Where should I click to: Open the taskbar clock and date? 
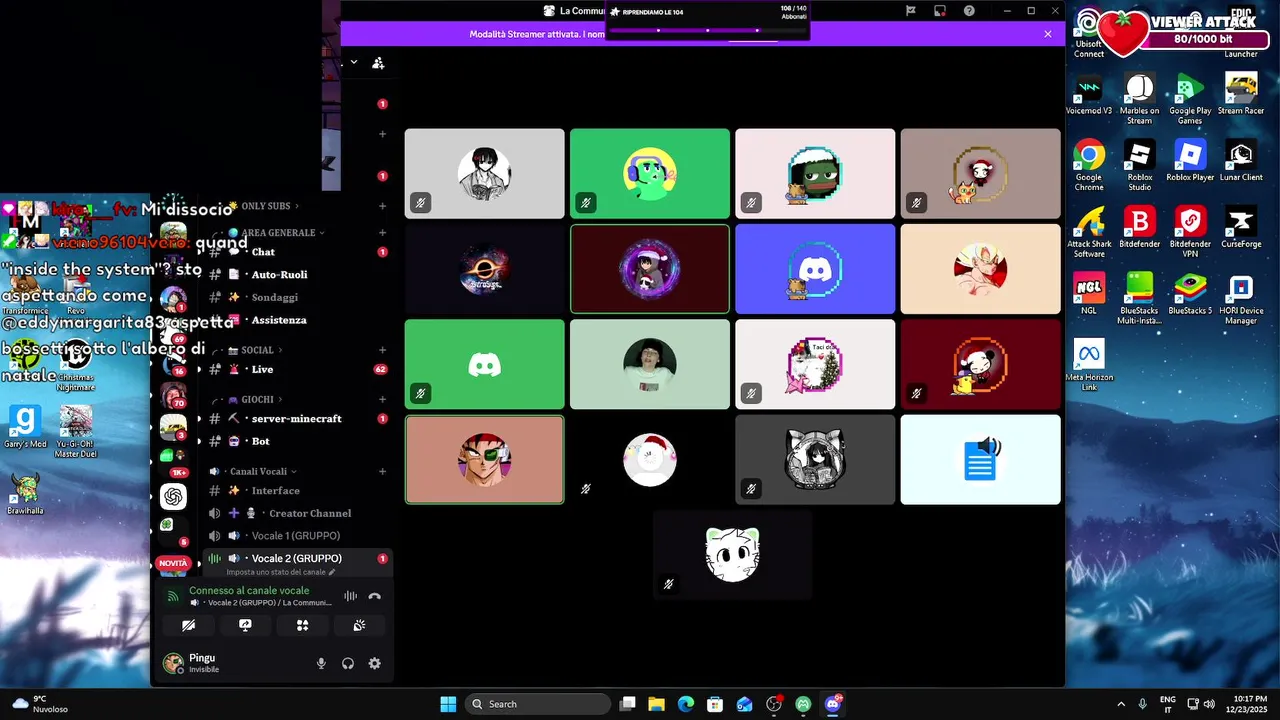coord(1241,704)
